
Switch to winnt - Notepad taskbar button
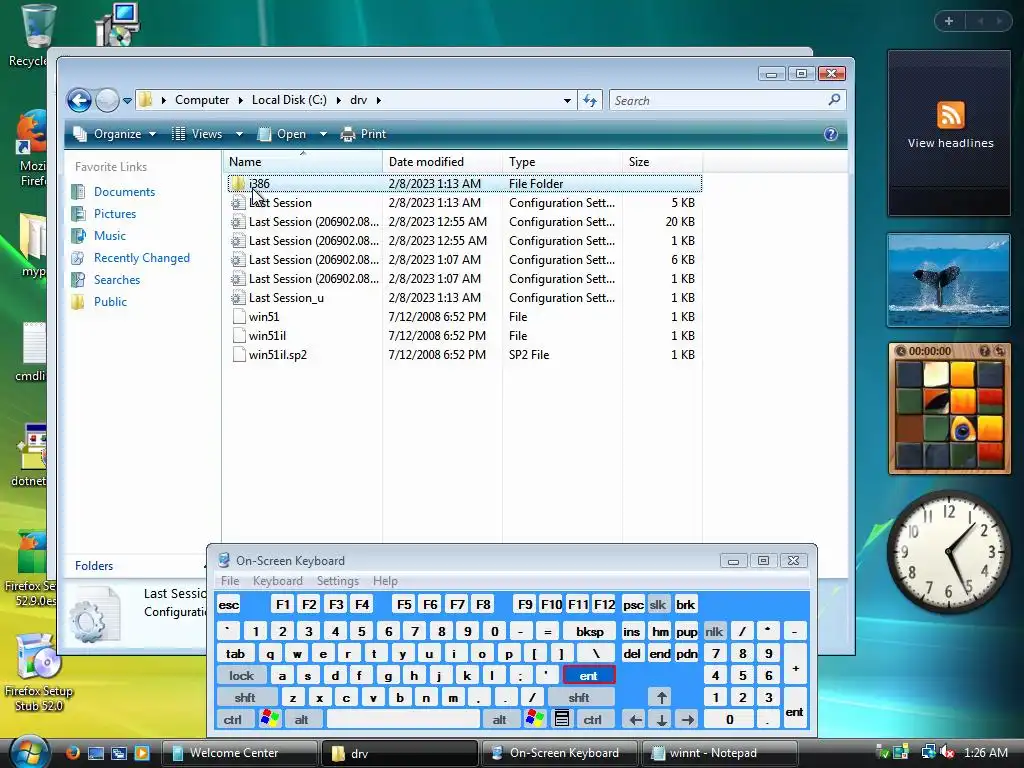point(720,753)
